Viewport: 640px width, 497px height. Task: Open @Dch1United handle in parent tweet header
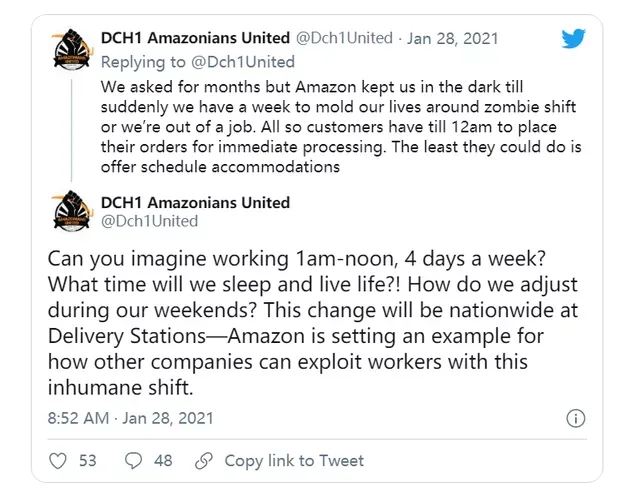(344, 38)
